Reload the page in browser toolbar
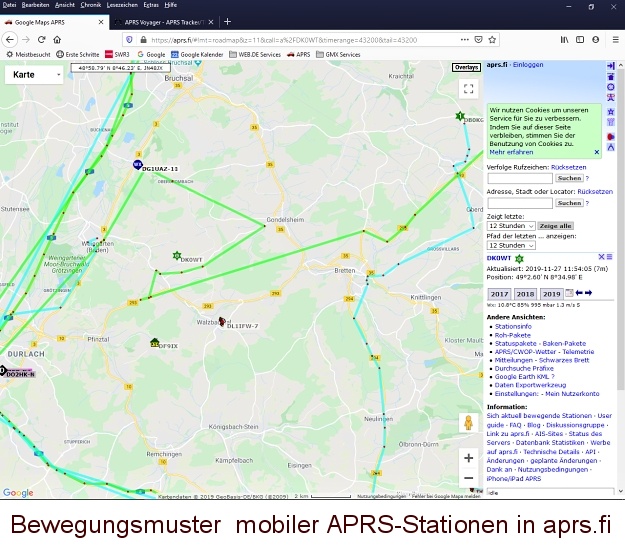Viewport: 625px width, 550px height. point(41,39)
